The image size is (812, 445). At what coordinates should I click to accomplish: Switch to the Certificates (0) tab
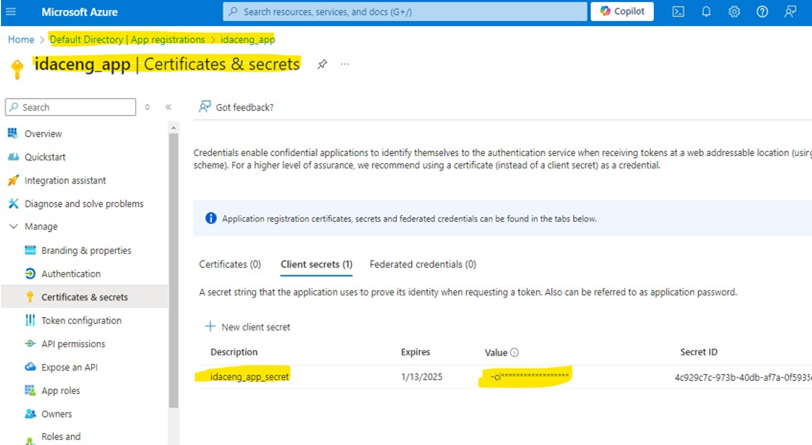coord(229,265)
